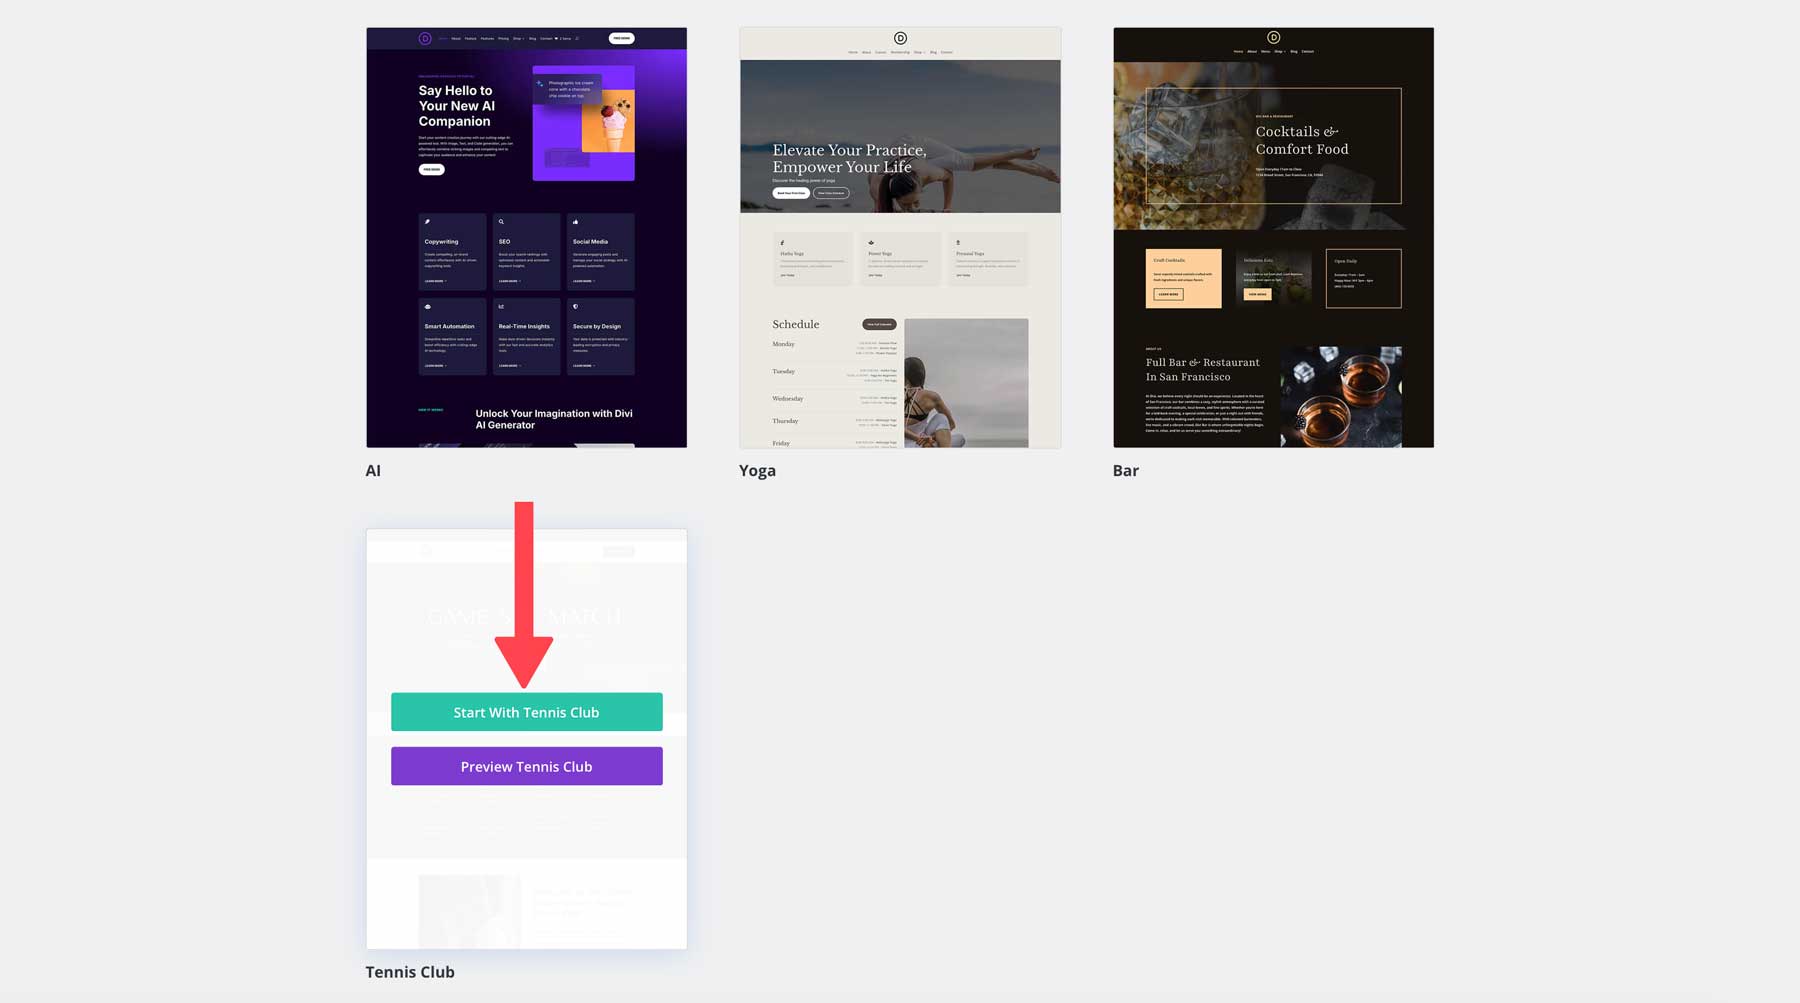Click the magnifier icon on the SEO feature card
Image resolution: width=1800 pixels, height=1003 pixels.
point(501,222)
